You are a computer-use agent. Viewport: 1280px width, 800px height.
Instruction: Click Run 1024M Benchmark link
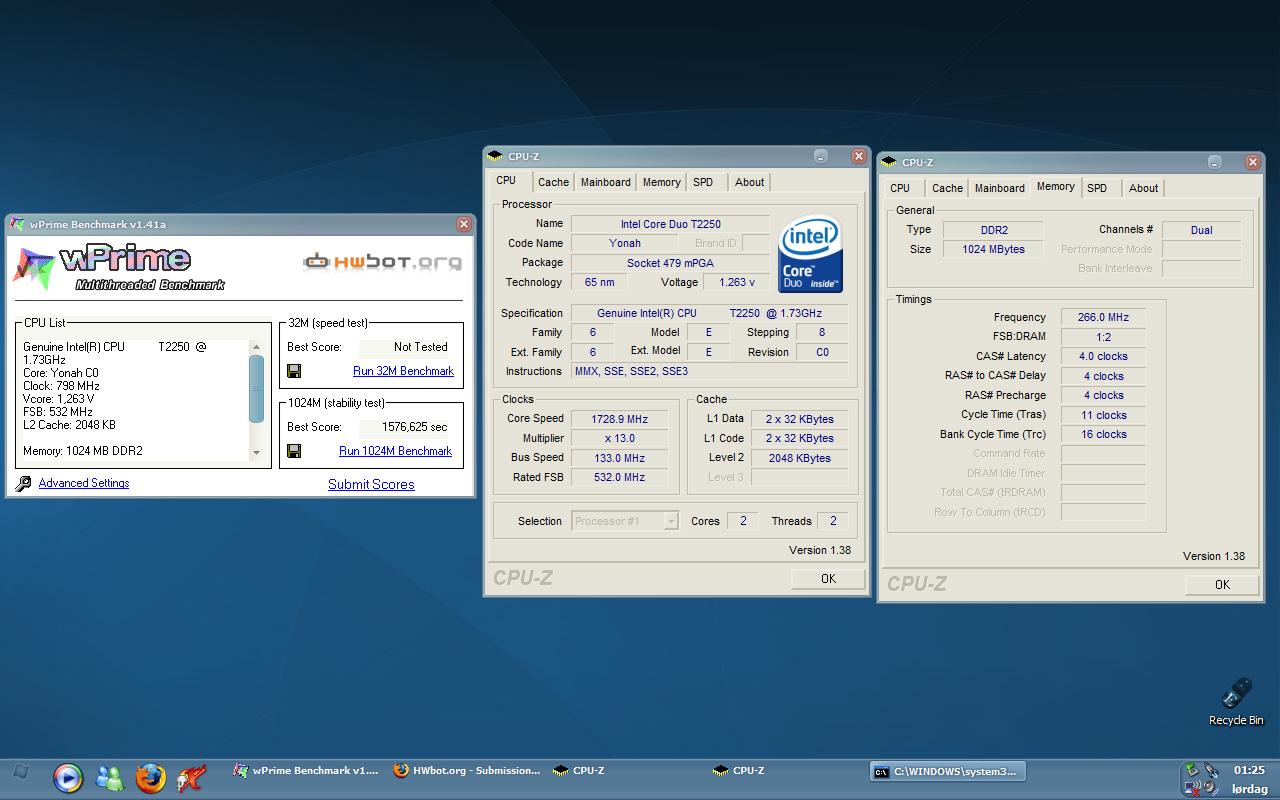(x=396, y=451)
